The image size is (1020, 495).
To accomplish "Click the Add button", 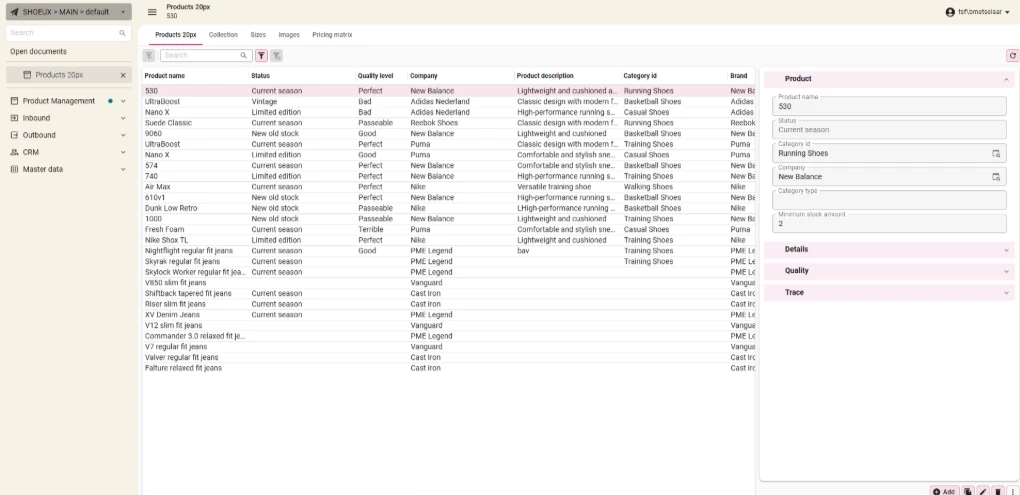I will [944, 492].
